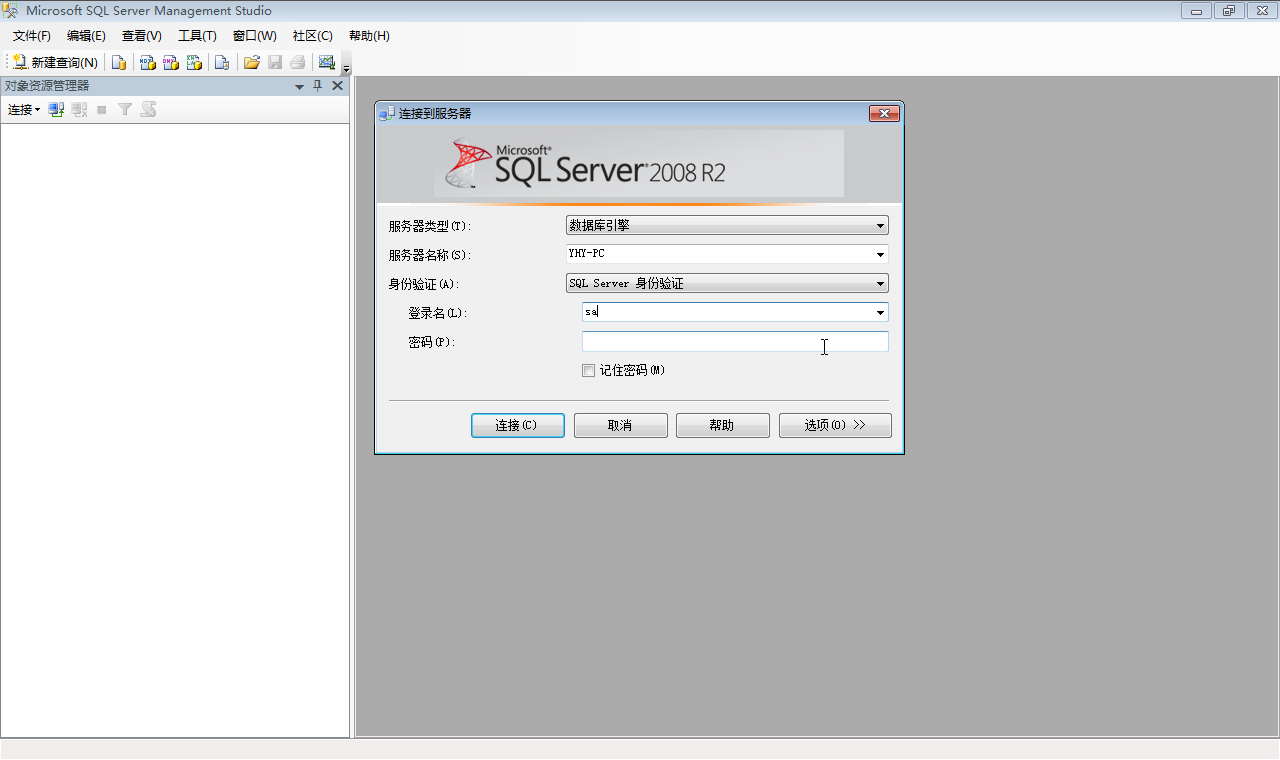This screenshot has width=1280, height=760.
Task: Click the Connect (连接) button in dialog
Action: pos(518,426)
